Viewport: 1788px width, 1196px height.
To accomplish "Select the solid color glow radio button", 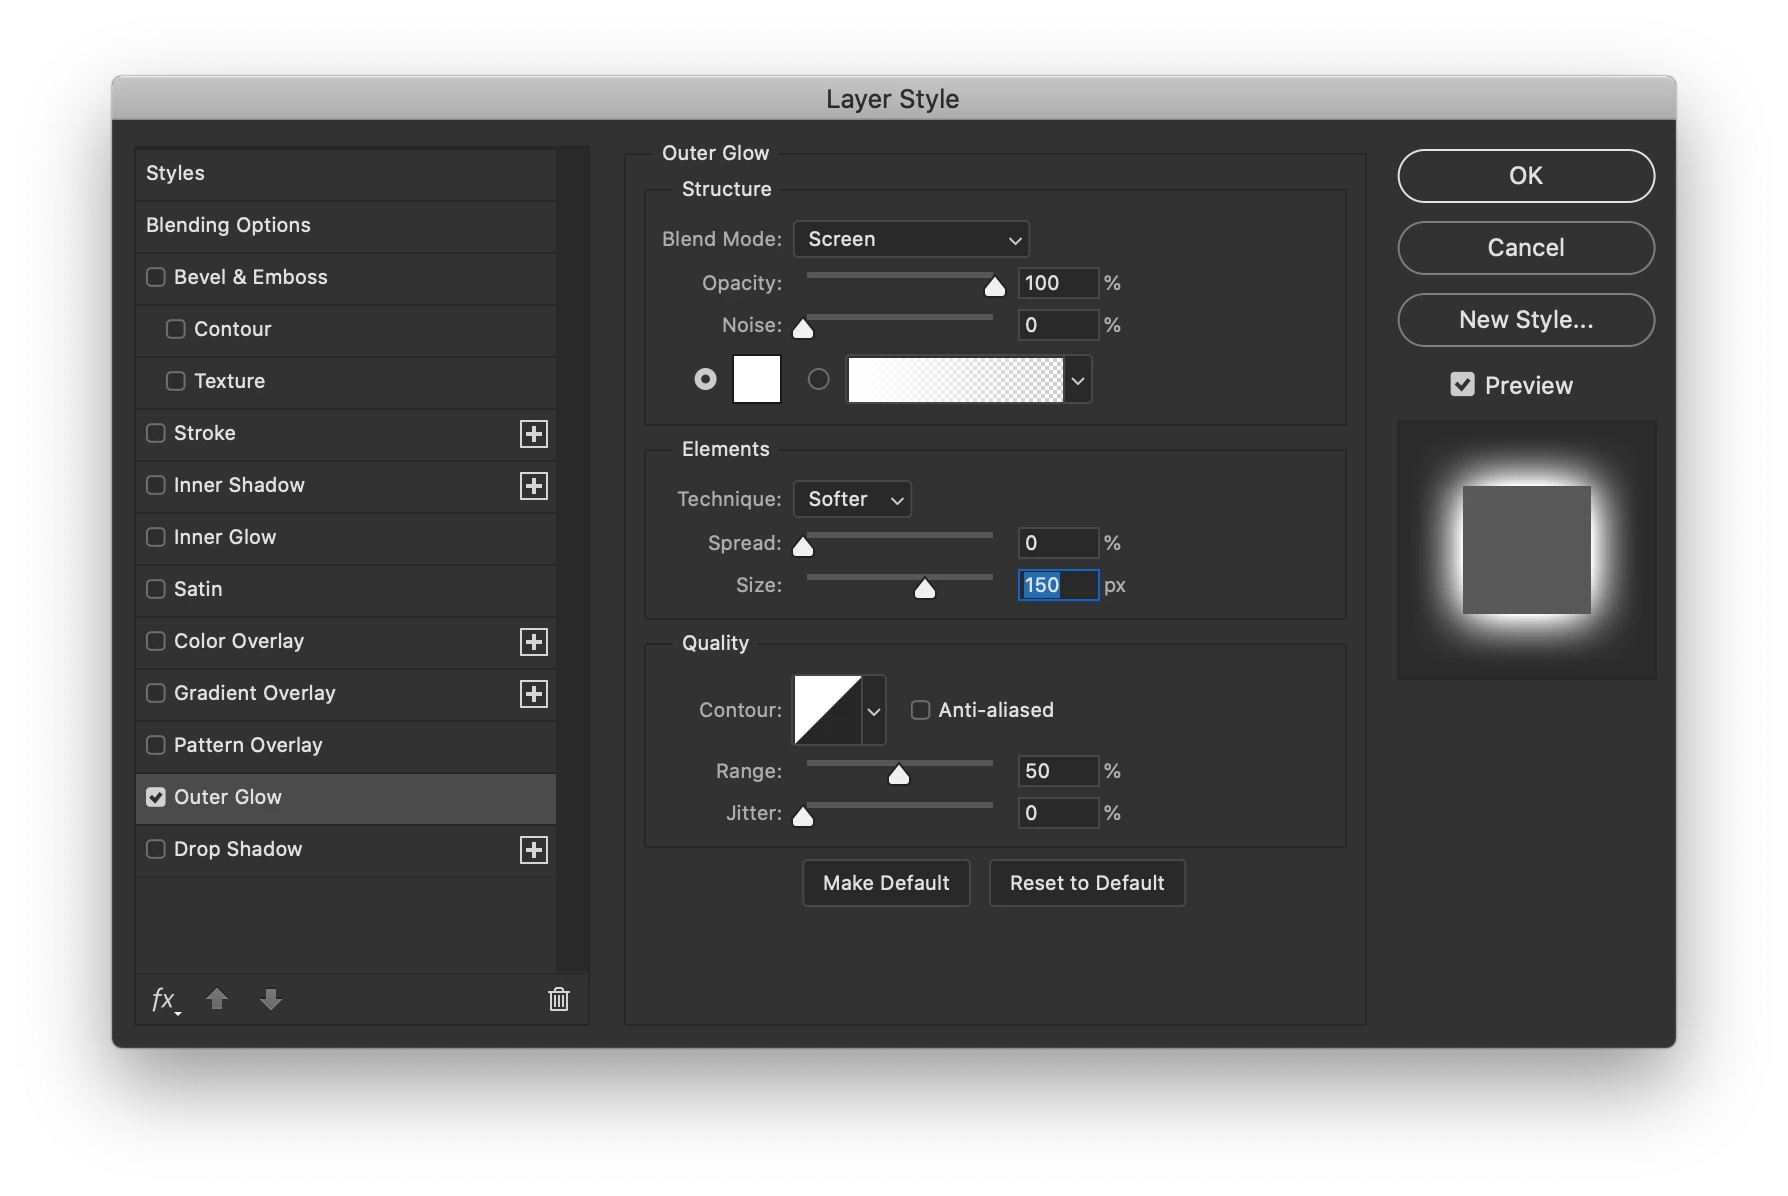I will [x=706, y=379].
